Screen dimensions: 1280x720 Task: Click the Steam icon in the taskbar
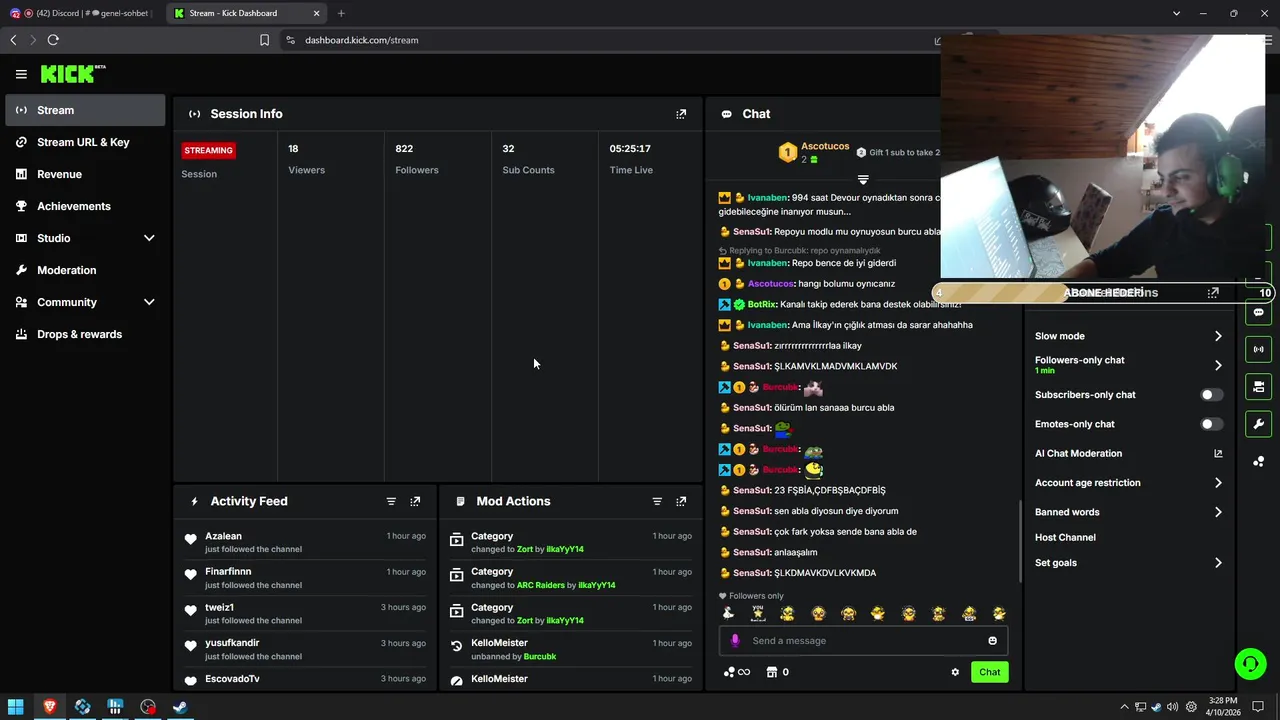click(180, 707)
